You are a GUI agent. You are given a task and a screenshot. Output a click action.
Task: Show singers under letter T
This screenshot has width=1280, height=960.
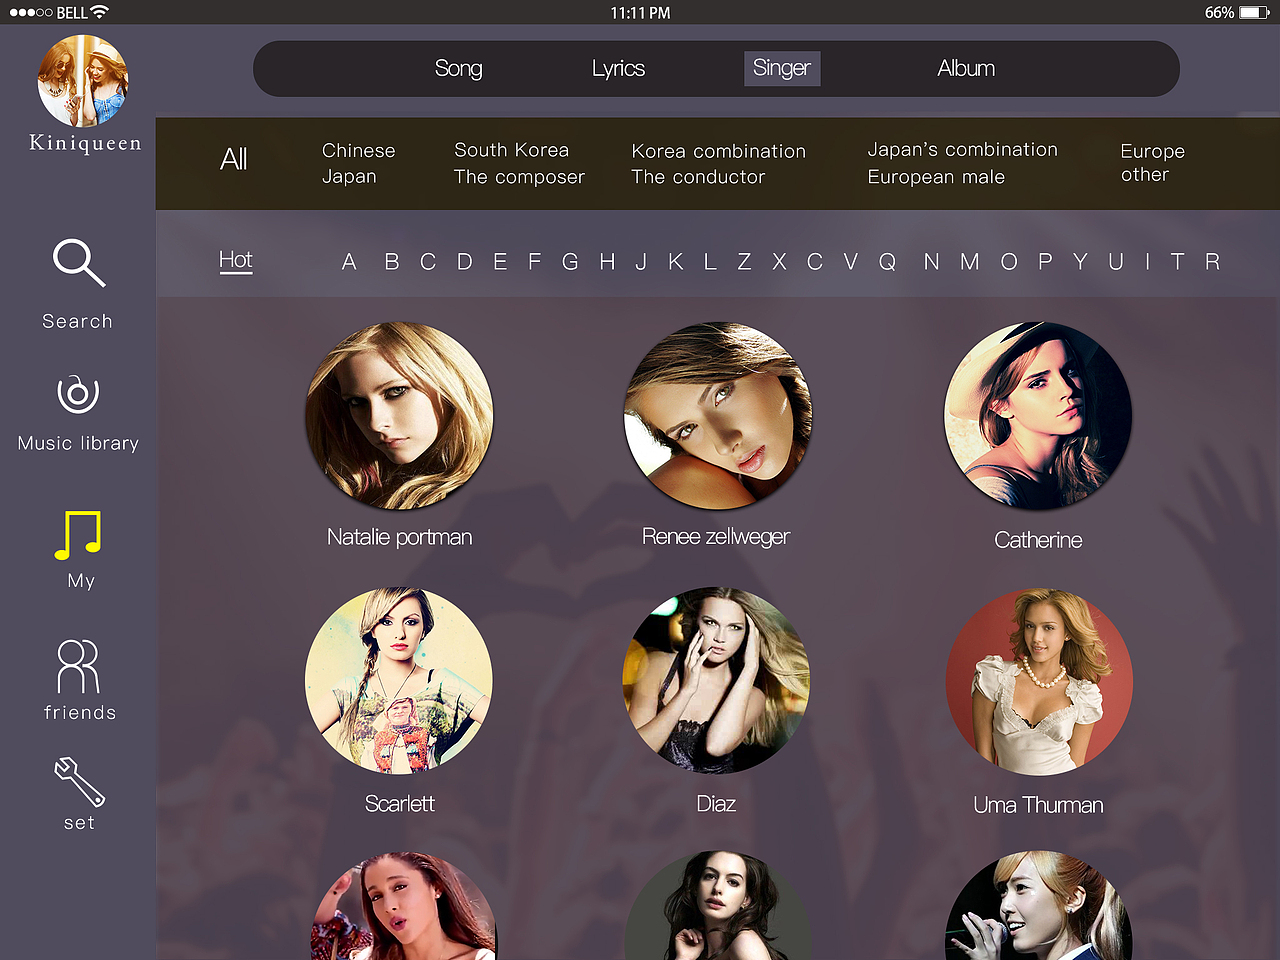click(x=1178, y=262)
